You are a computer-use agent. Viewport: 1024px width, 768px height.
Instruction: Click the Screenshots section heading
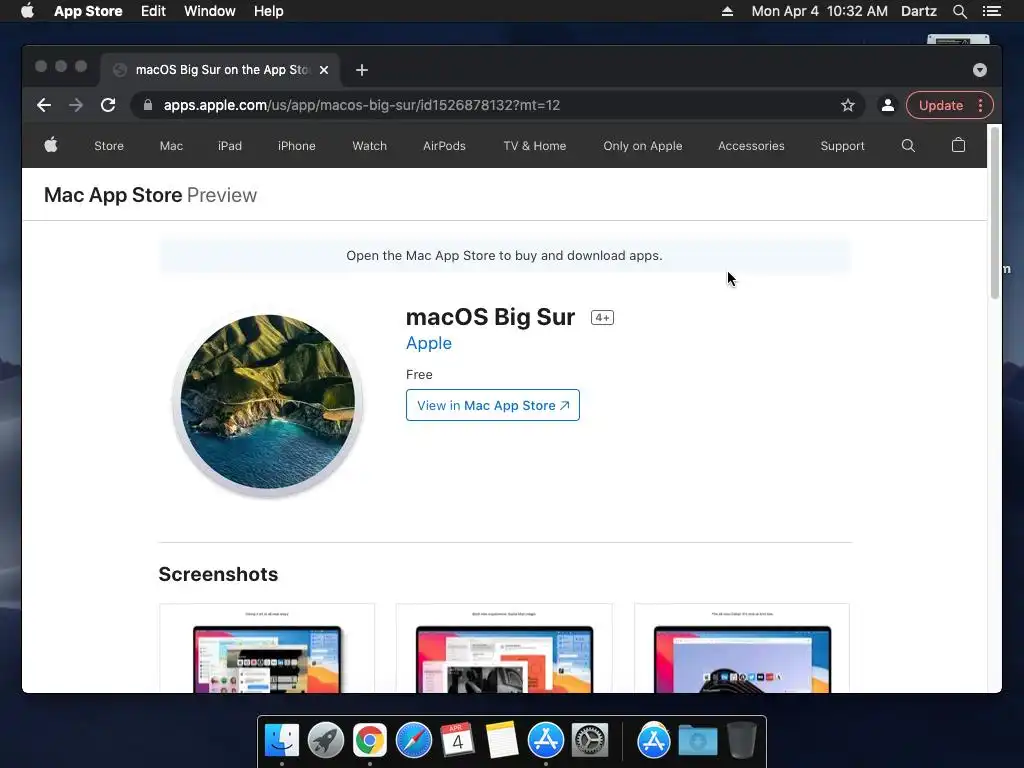(218, 574)
